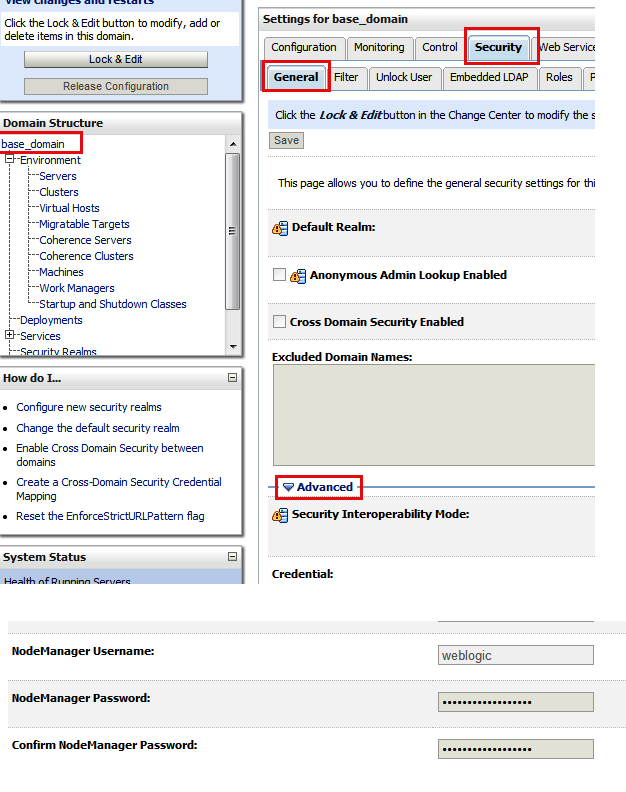Click the Domain Structure scrollbar thumb
The height and width of the screenshot is (792, 626).
click(x=232, y=231)
